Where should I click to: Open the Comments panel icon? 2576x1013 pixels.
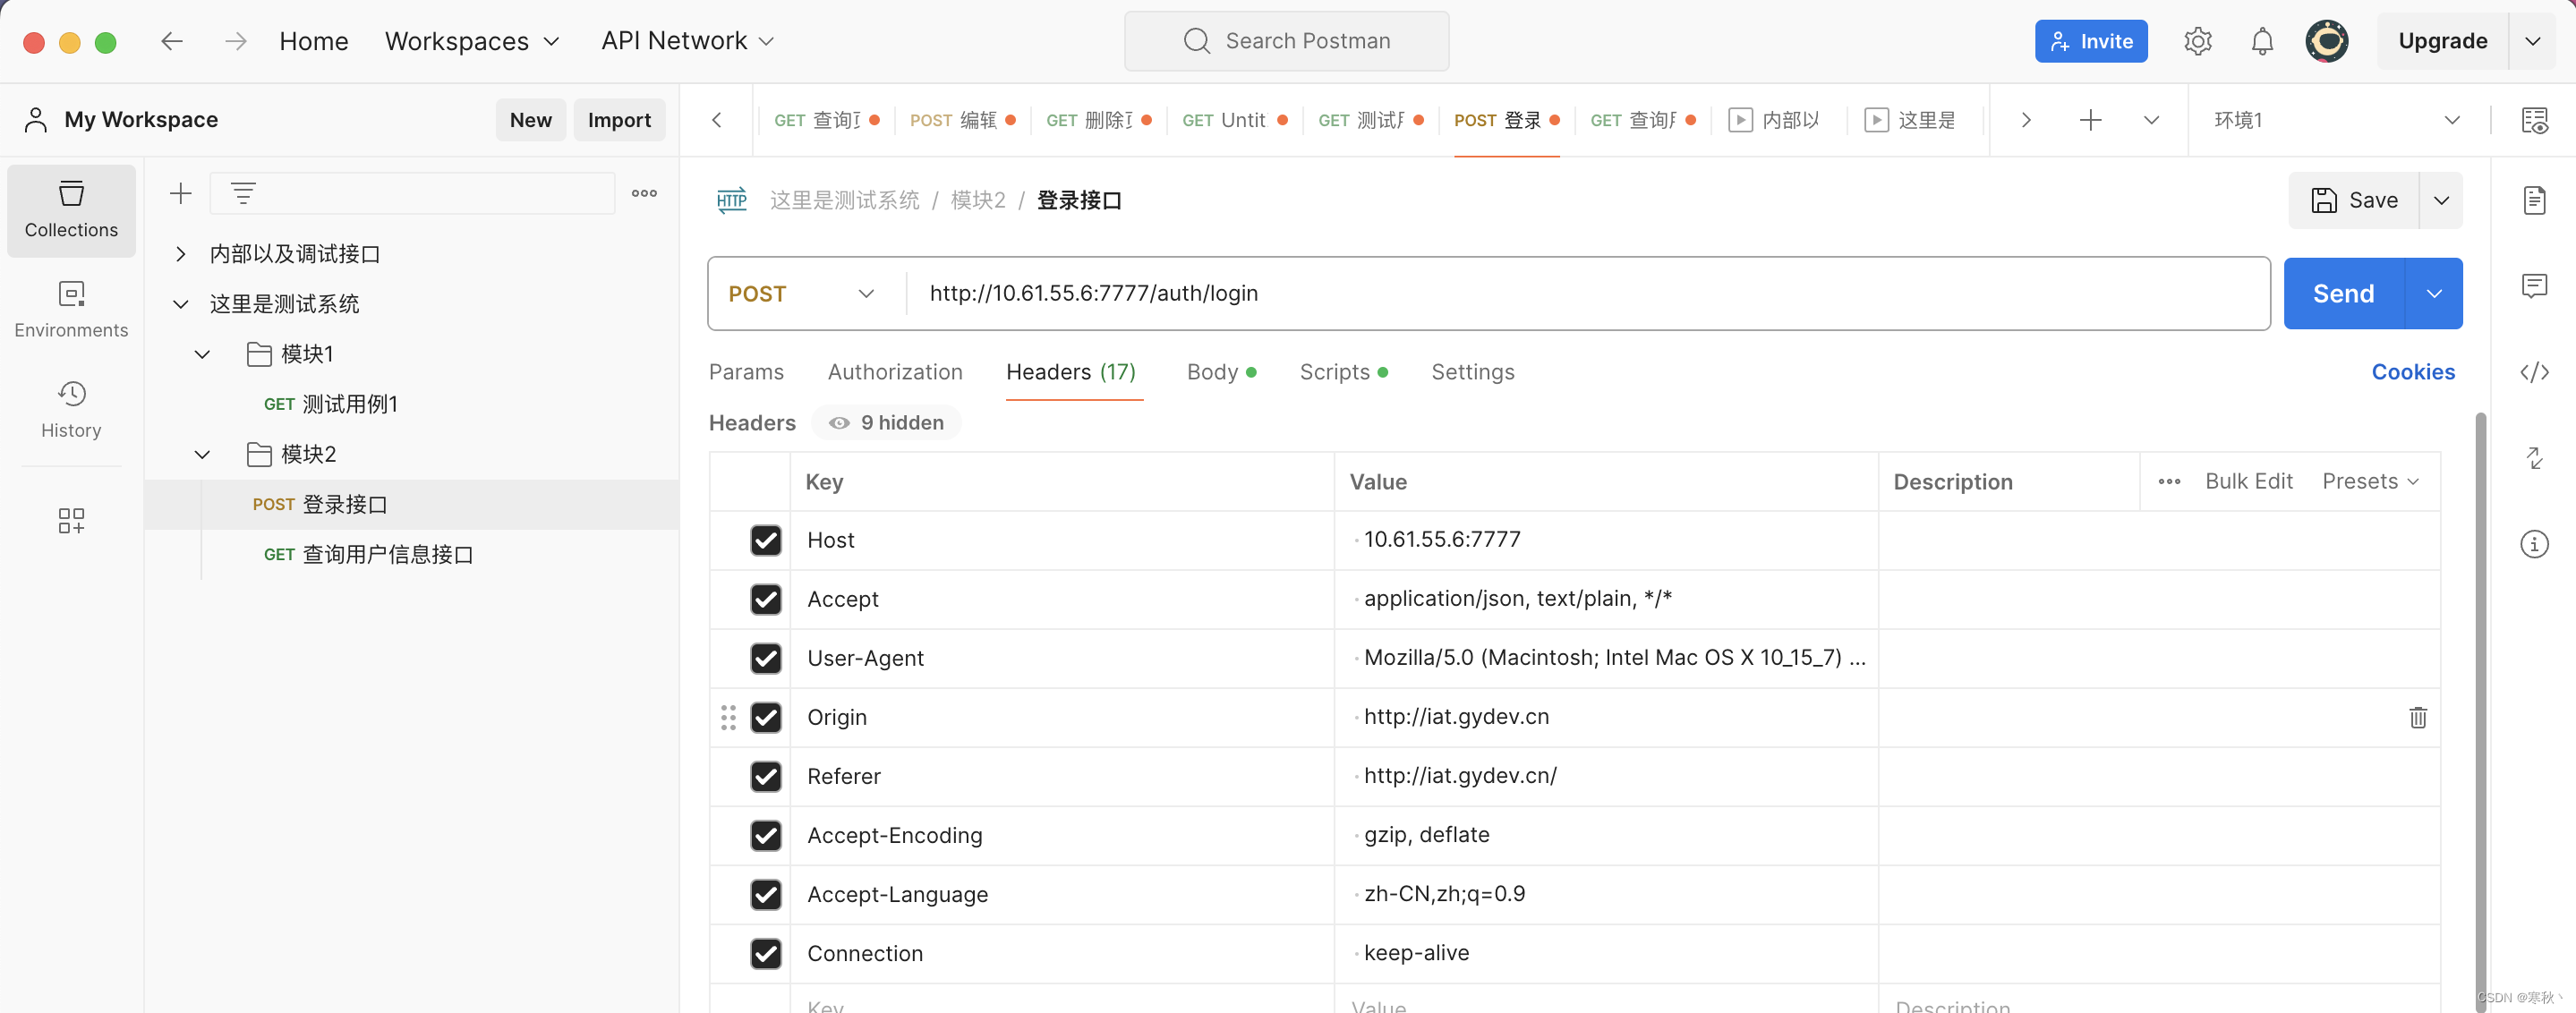pyautogui.click(x=2536, y=286)
